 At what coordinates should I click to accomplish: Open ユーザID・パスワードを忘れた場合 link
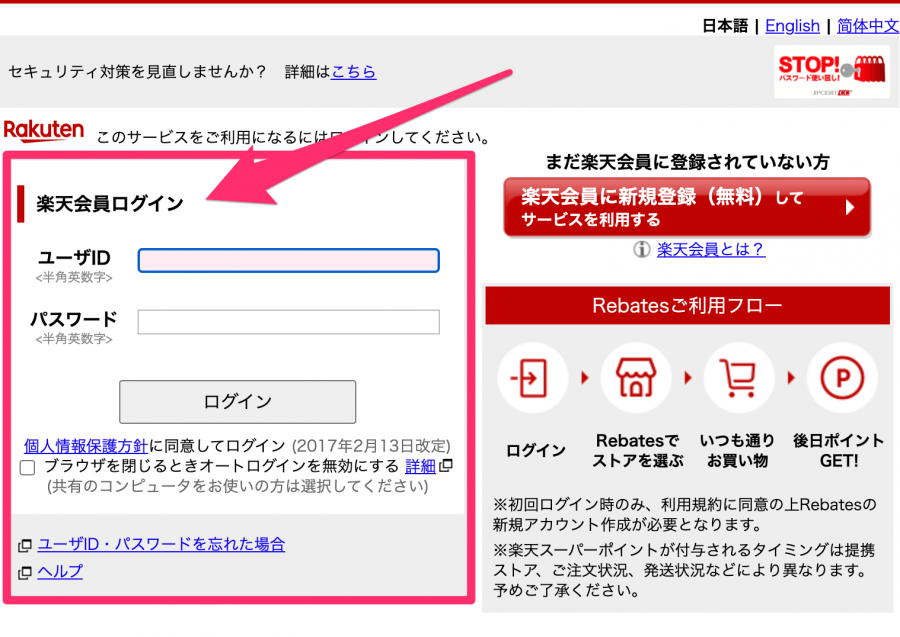[161, 544]
